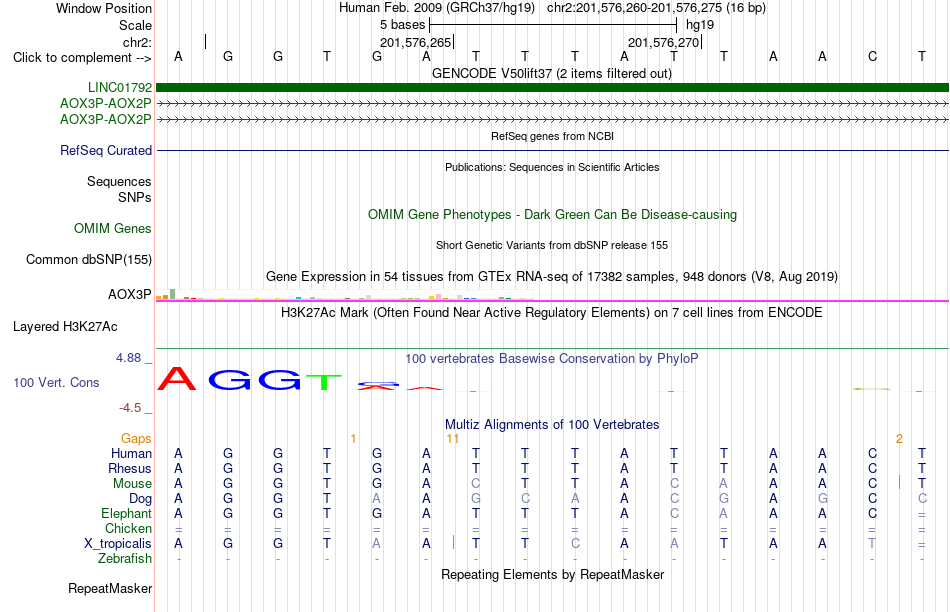950x612 pixels.
Task: Click the LINC01792 gene label
Action: coord(120,88)
